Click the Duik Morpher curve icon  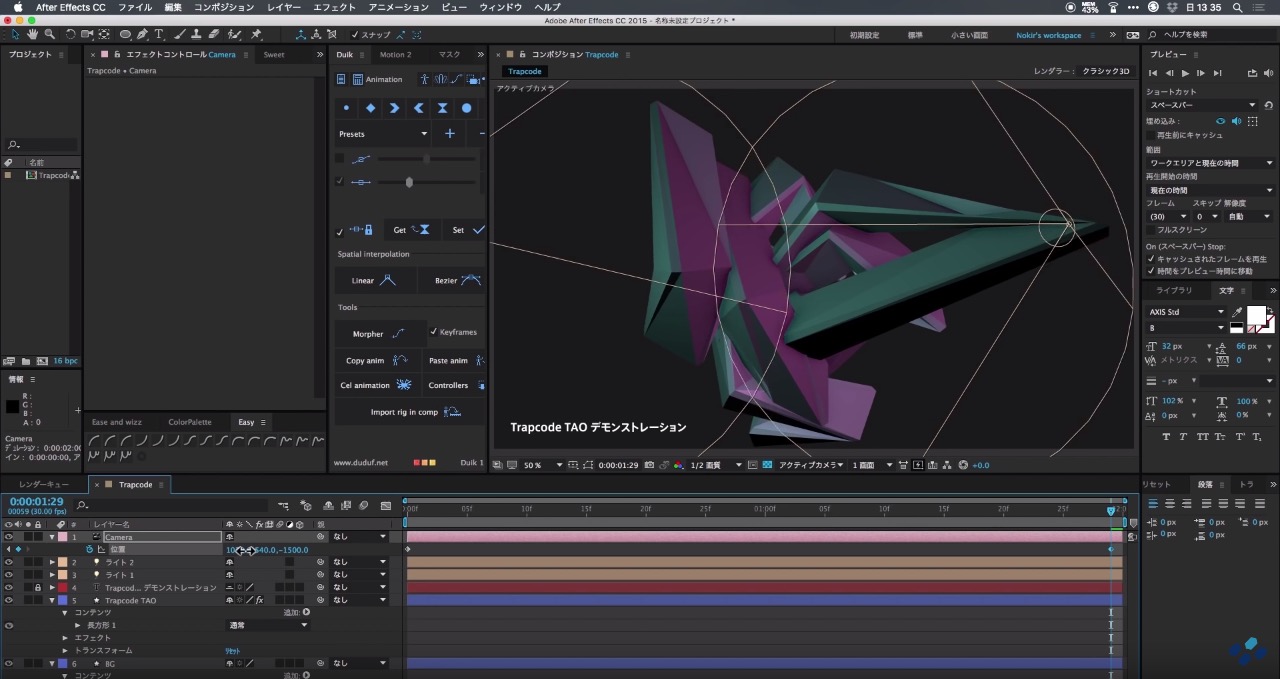tap(398, 334)
